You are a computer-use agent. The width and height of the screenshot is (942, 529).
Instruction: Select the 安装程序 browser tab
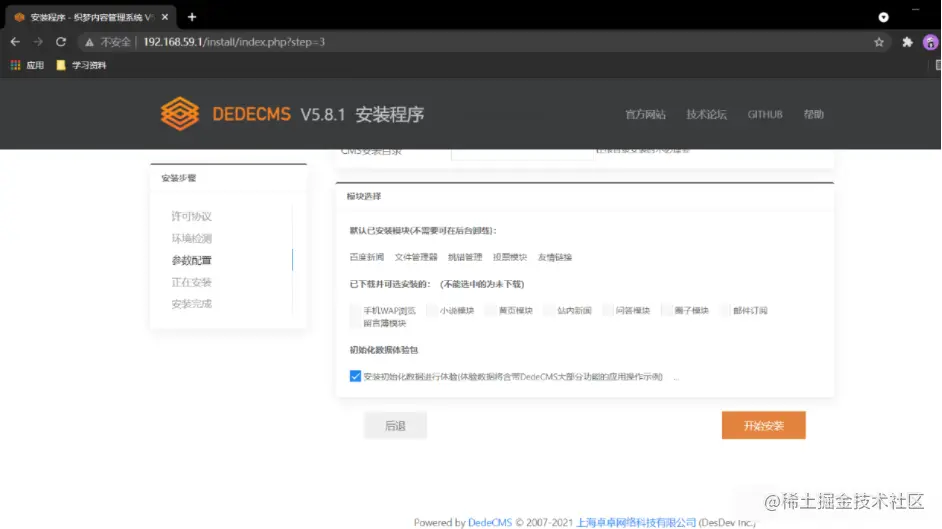90,17
